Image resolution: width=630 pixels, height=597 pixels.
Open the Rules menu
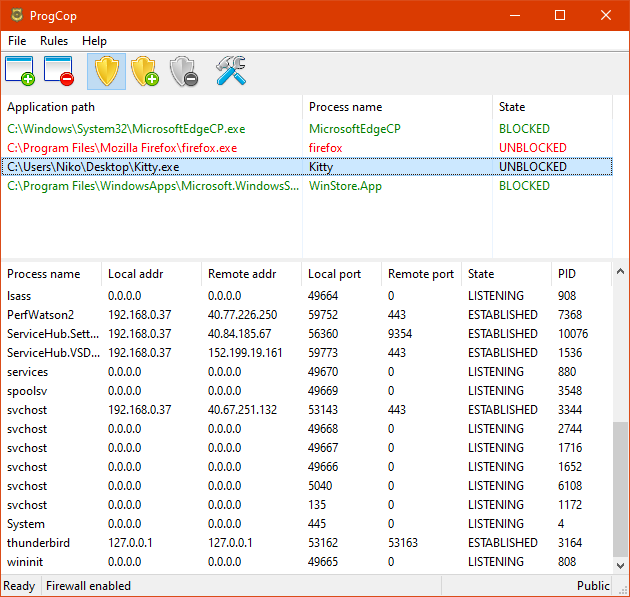(54, 41)
